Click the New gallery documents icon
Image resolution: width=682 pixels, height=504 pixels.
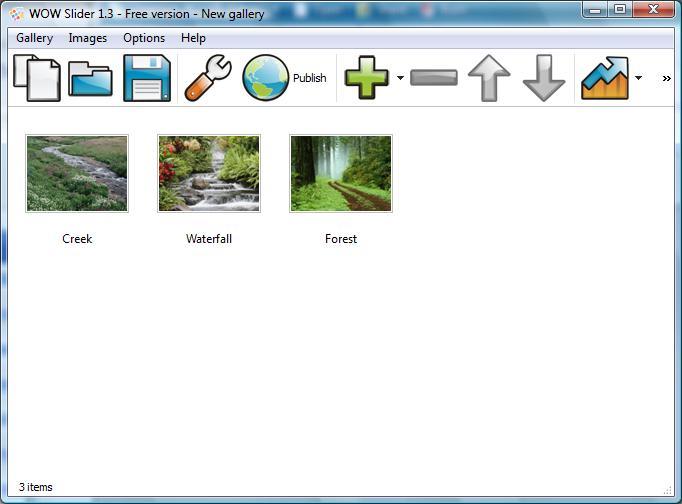[37, 78]
